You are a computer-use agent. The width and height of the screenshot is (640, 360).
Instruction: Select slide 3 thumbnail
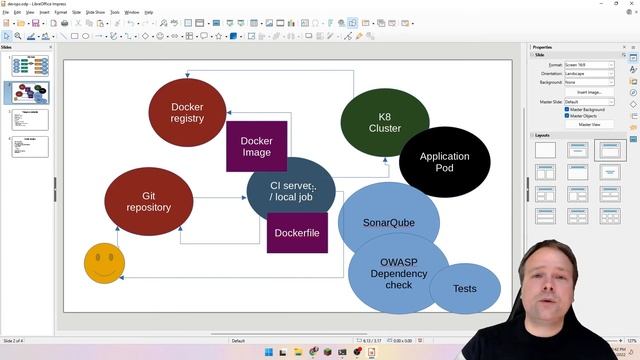(30, 120)
